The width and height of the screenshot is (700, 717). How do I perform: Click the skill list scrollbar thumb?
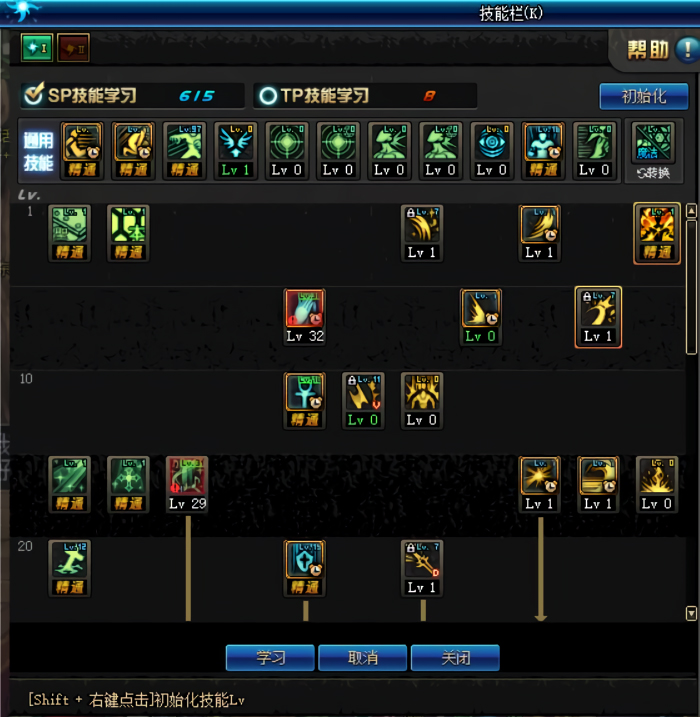(691, 287)
